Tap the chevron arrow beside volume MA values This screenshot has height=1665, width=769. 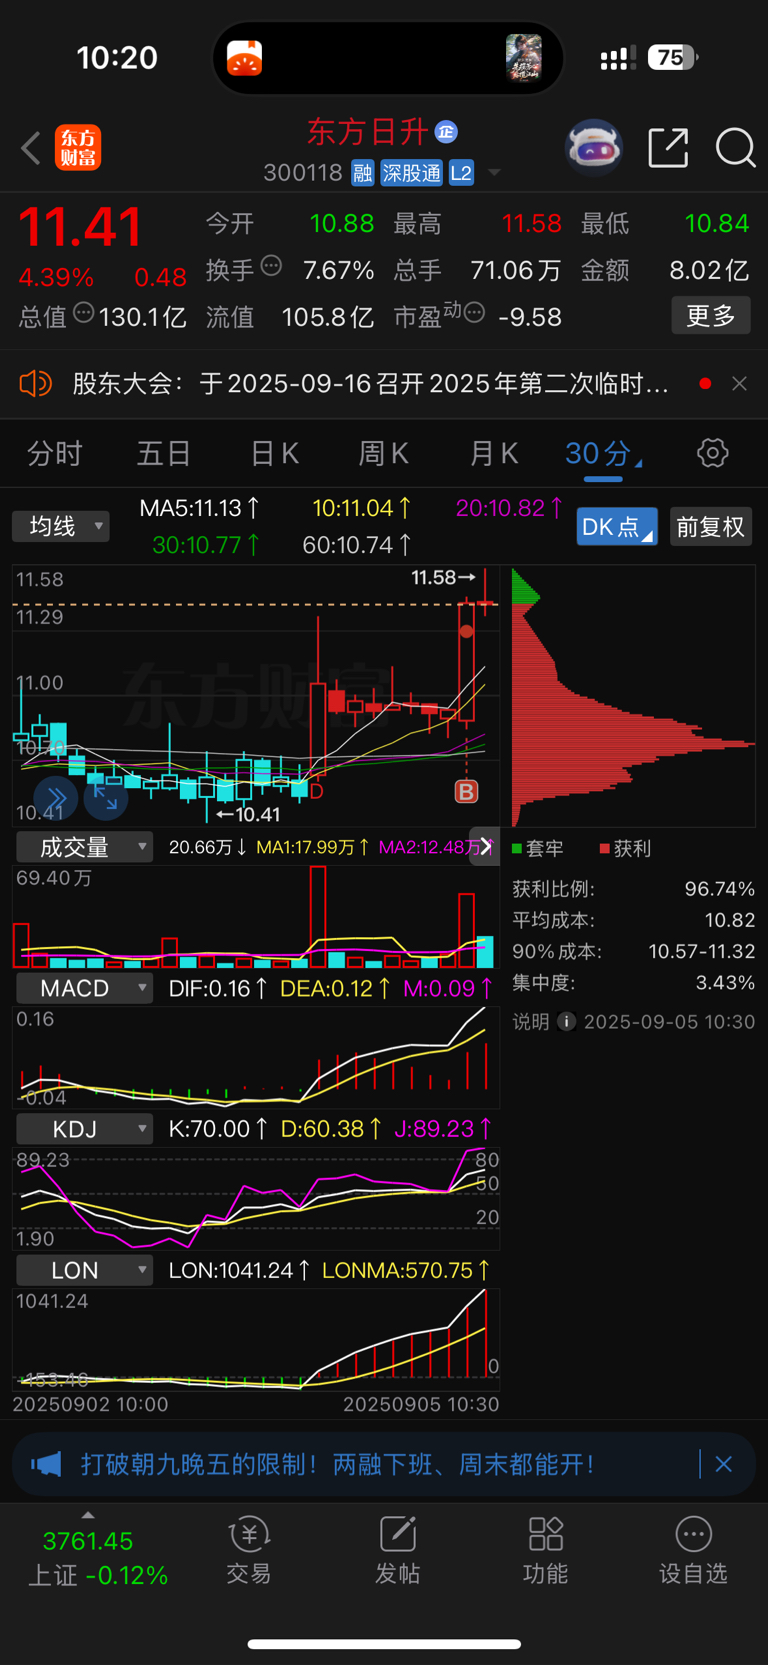[485, 847]
